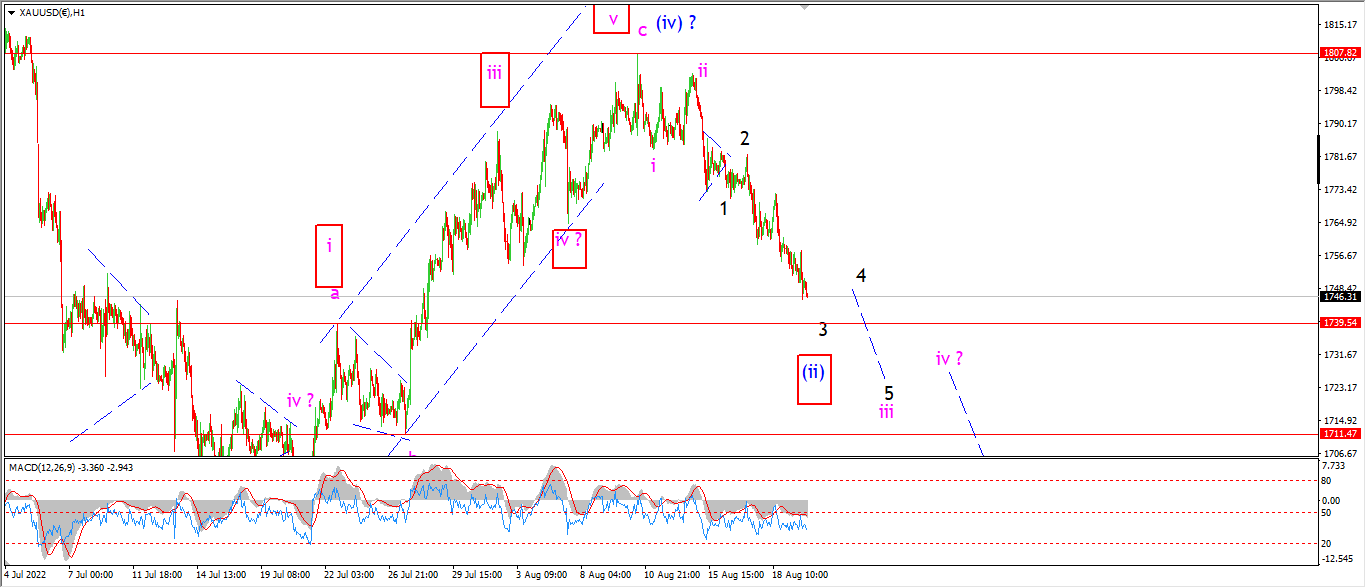The image size is (1366, 588).
Task: Click the boxed 'iv ?' wave label
Action: (569, 247)
